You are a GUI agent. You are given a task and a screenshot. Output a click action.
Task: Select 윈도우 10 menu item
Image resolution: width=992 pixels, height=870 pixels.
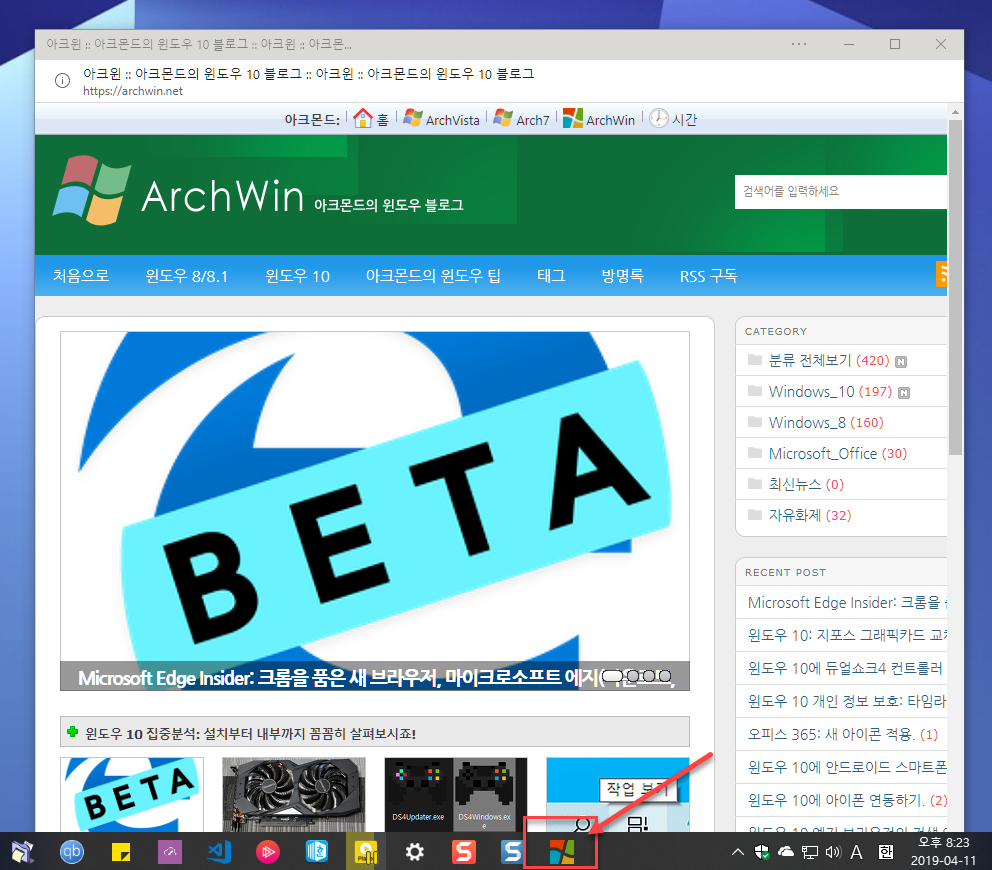coord(297,276)
